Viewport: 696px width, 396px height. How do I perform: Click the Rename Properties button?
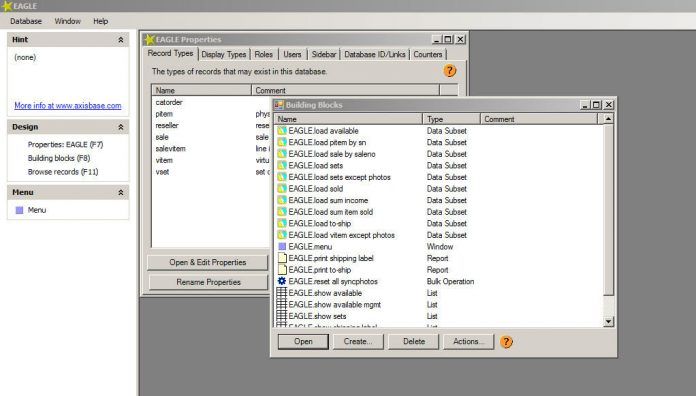click(x=209, y=282)
